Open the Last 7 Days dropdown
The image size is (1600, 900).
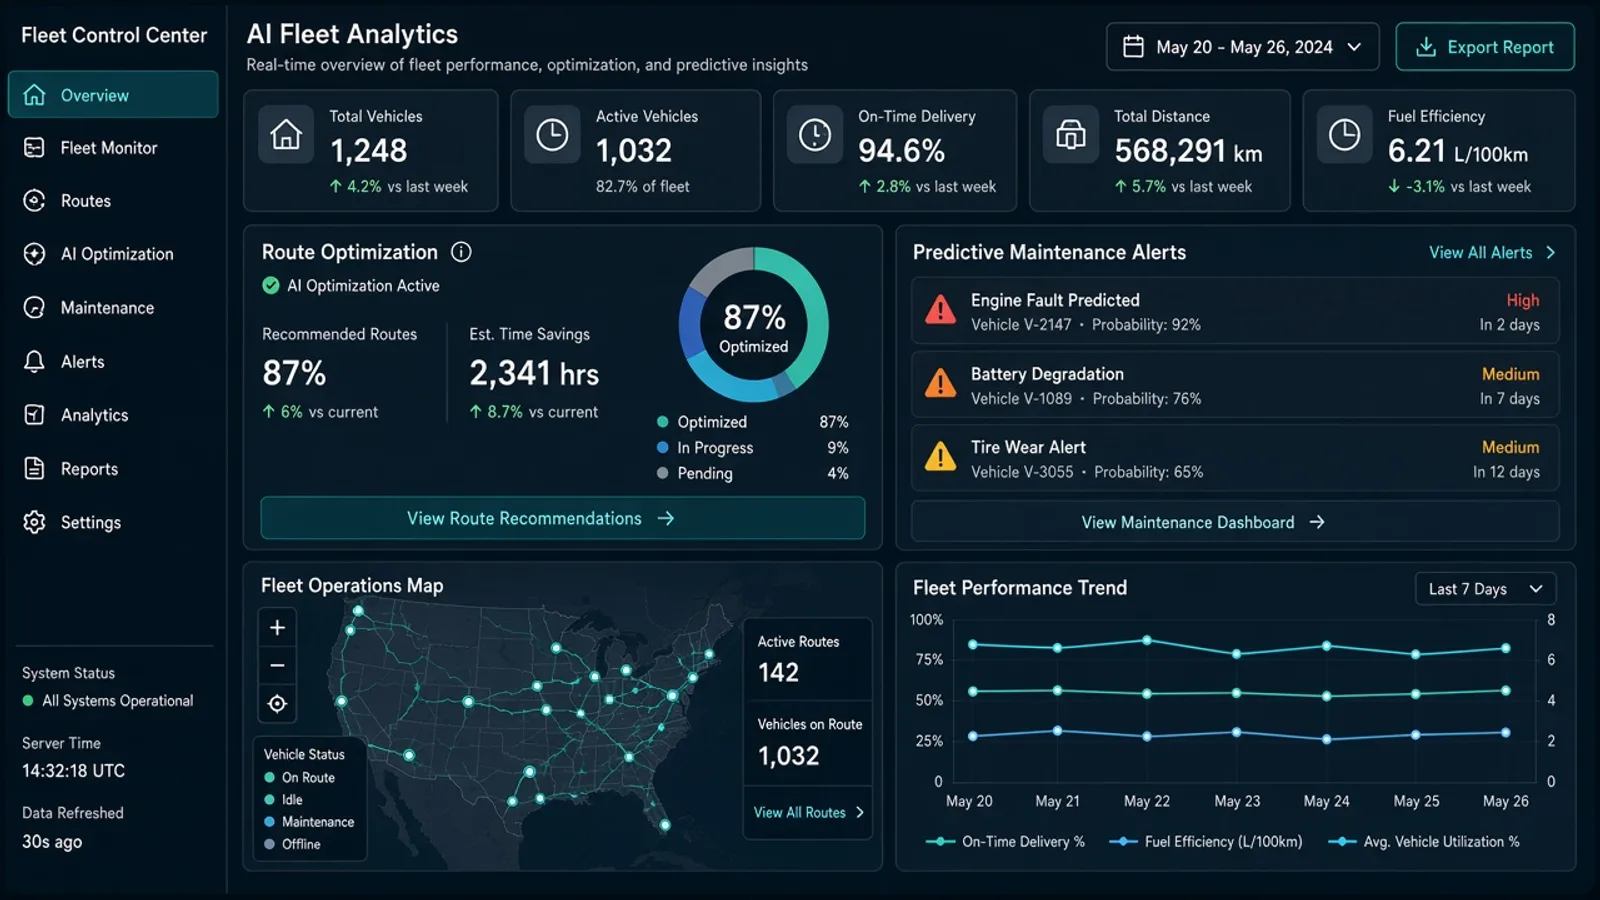(1485, 589)
